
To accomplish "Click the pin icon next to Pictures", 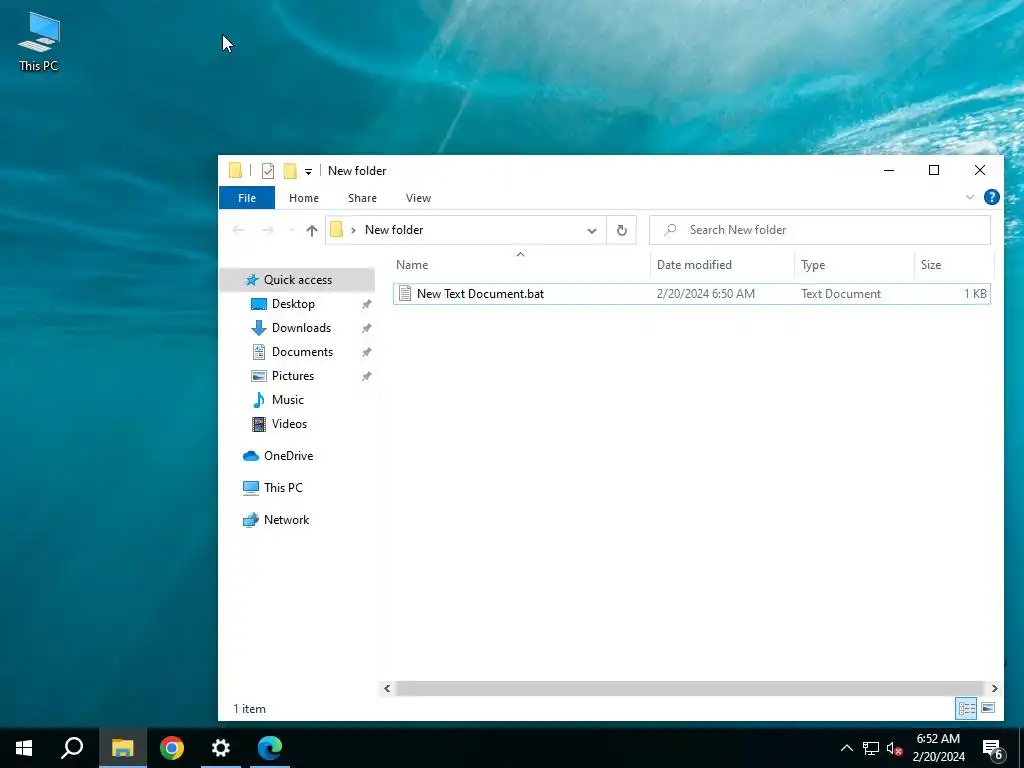I will (x=366, y=377).
